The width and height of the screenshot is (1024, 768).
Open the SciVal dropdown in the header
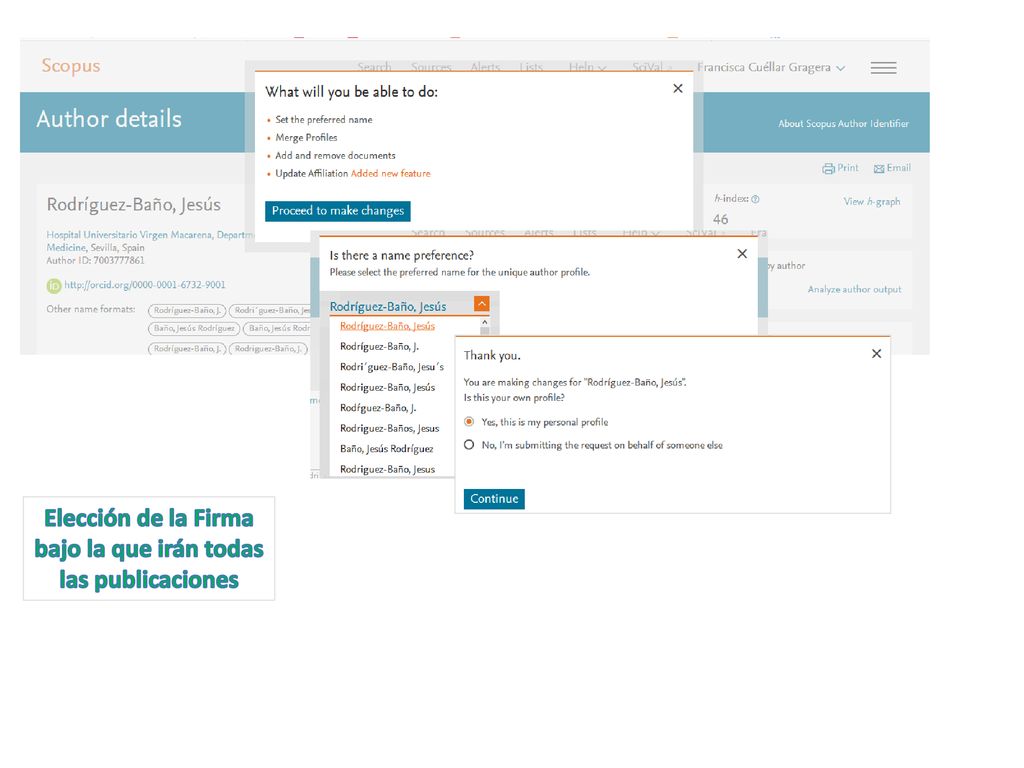click(652, 67)
